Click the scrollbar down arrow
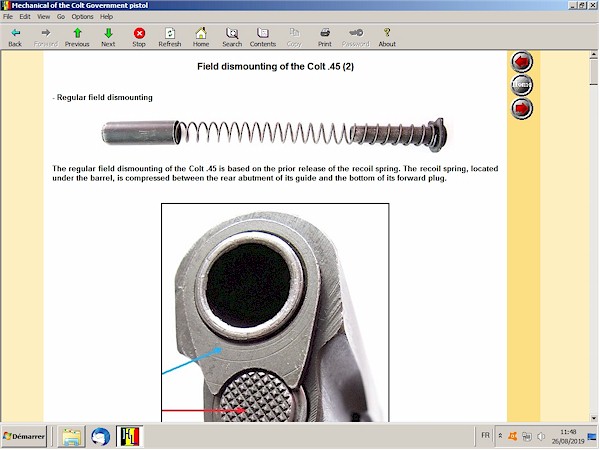This screenshot has width=600, height=450. [593, 418]
